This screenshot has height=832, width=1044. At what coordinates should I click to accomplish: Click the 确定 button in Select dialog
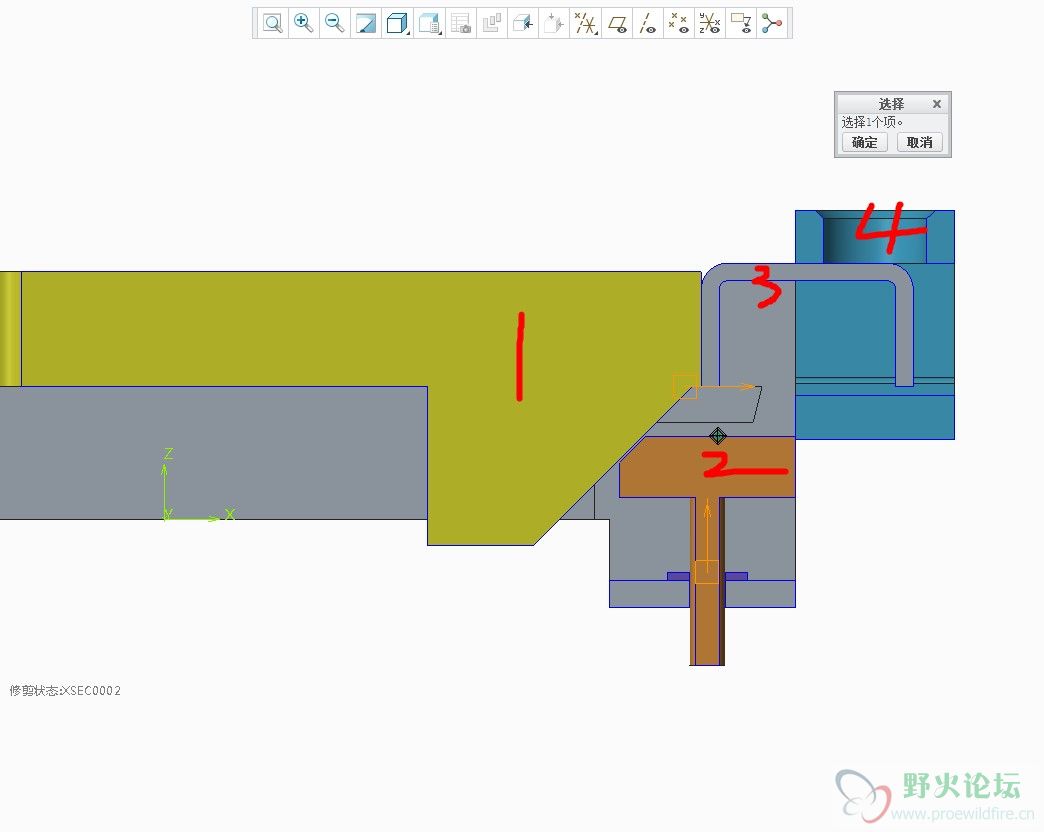point(864,142)
